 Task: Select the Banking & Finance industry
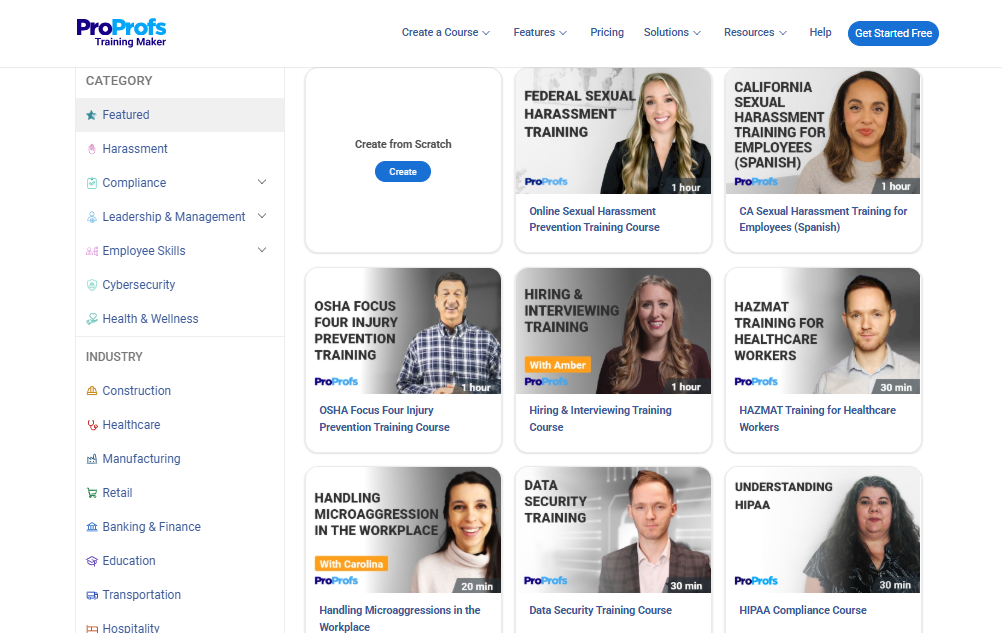180,527
